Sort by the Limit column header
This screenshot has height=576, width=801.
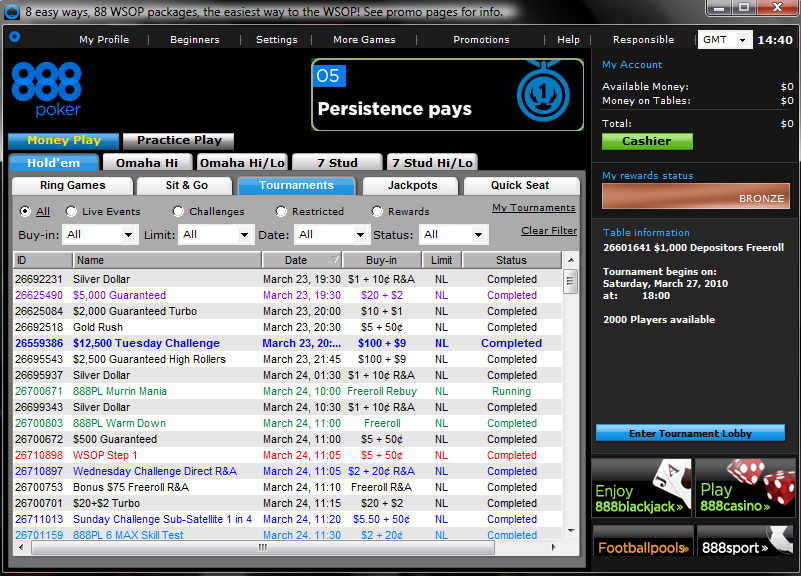[442, 260]
